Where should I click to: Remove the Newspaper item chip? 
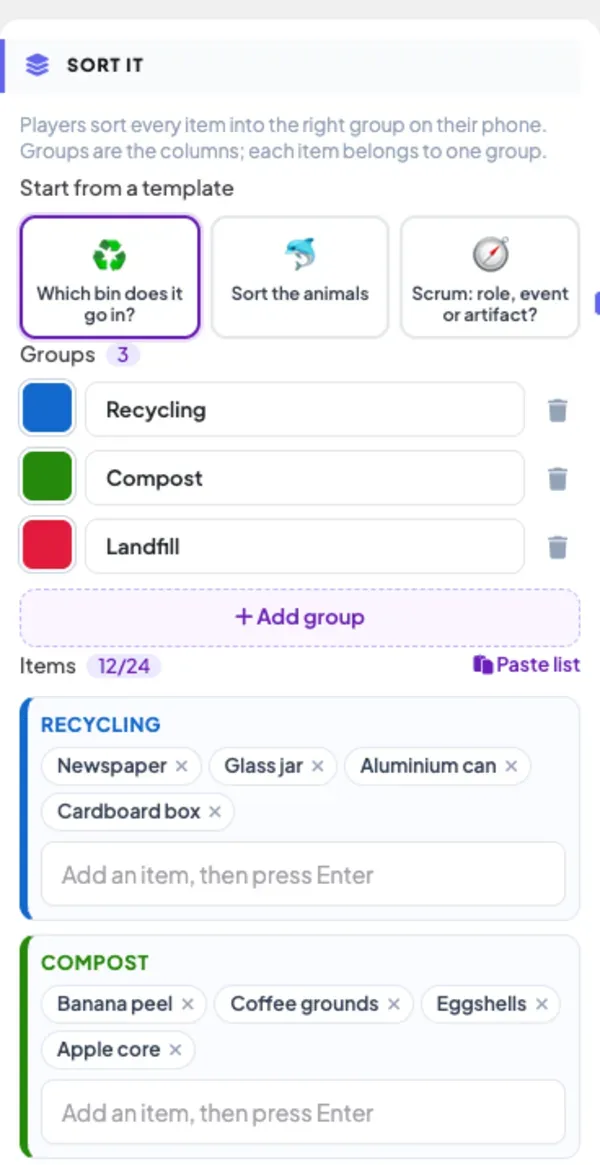pos(181,766)
